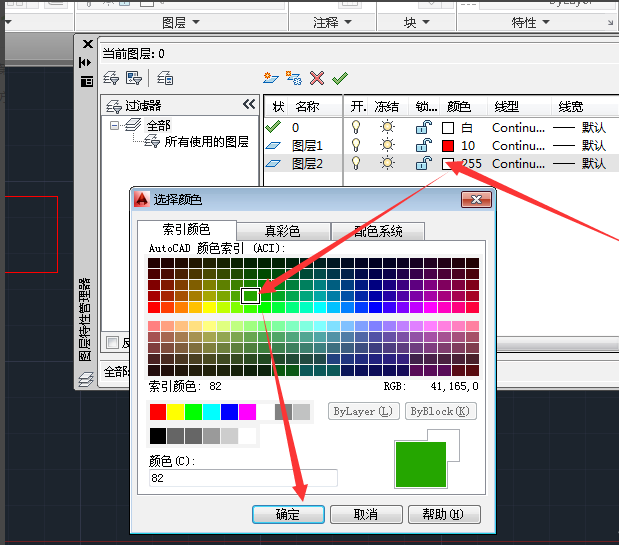The width and height of the screenshot is (619, 545).
Task: Click the 取消 button
Action: click(x=366, y=514)
